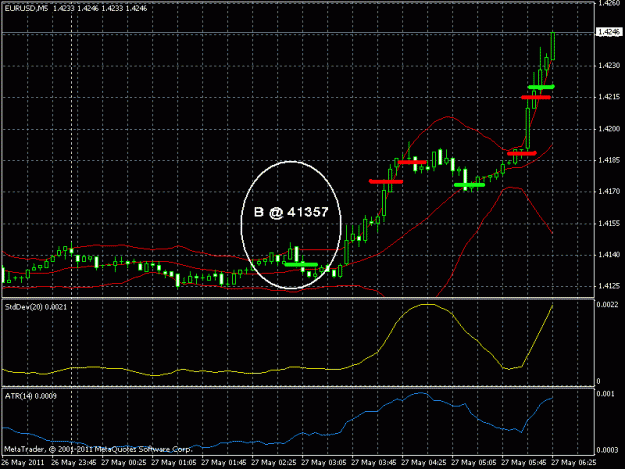Click the 27 May 05:45 time label
This screenshot has width=625, height=469.
[x=524, y=463]
